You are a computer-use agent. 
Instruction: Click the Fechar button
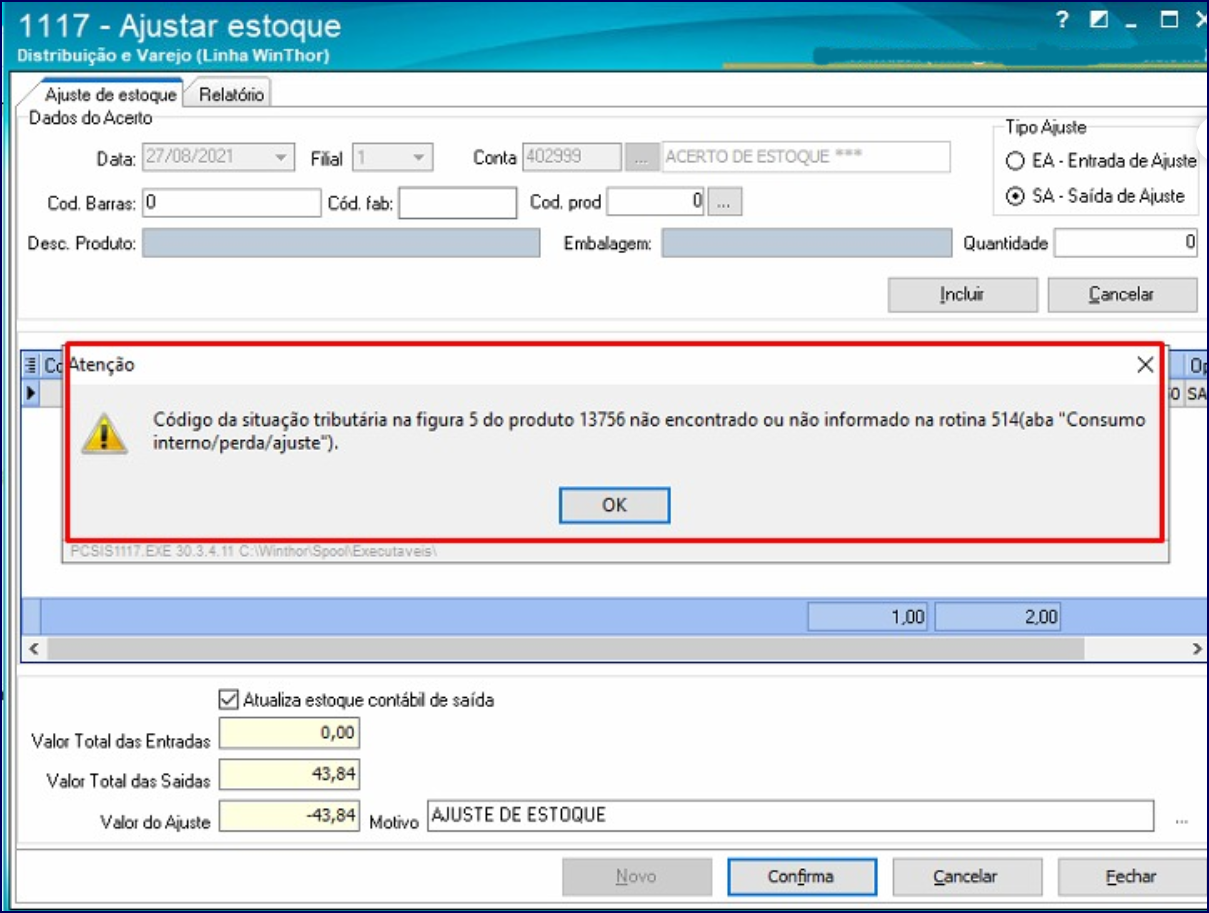click(1131, 877)
